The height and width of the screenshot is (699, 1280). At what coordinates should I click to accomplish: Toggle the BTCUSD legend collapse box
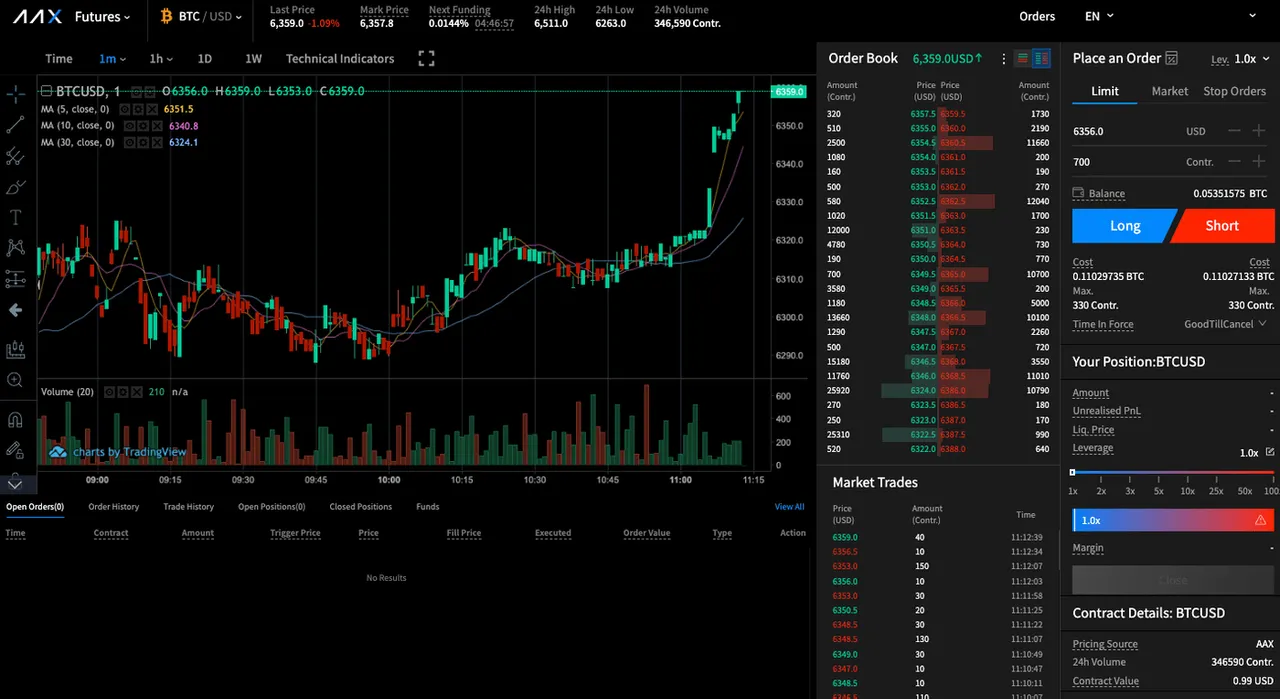point(46,91)
